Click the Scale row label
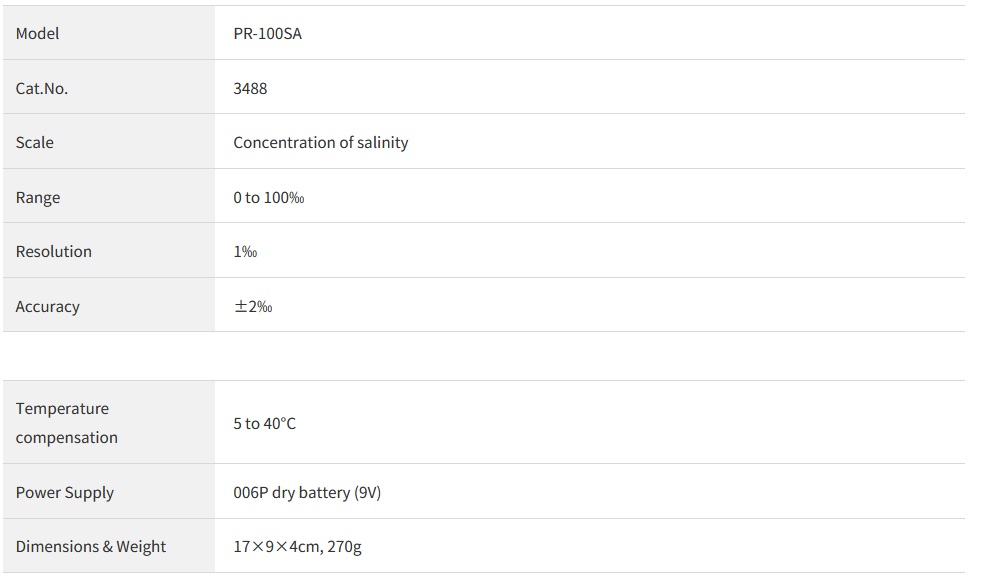Screen dimensions: 994x581 click(35, 143)
